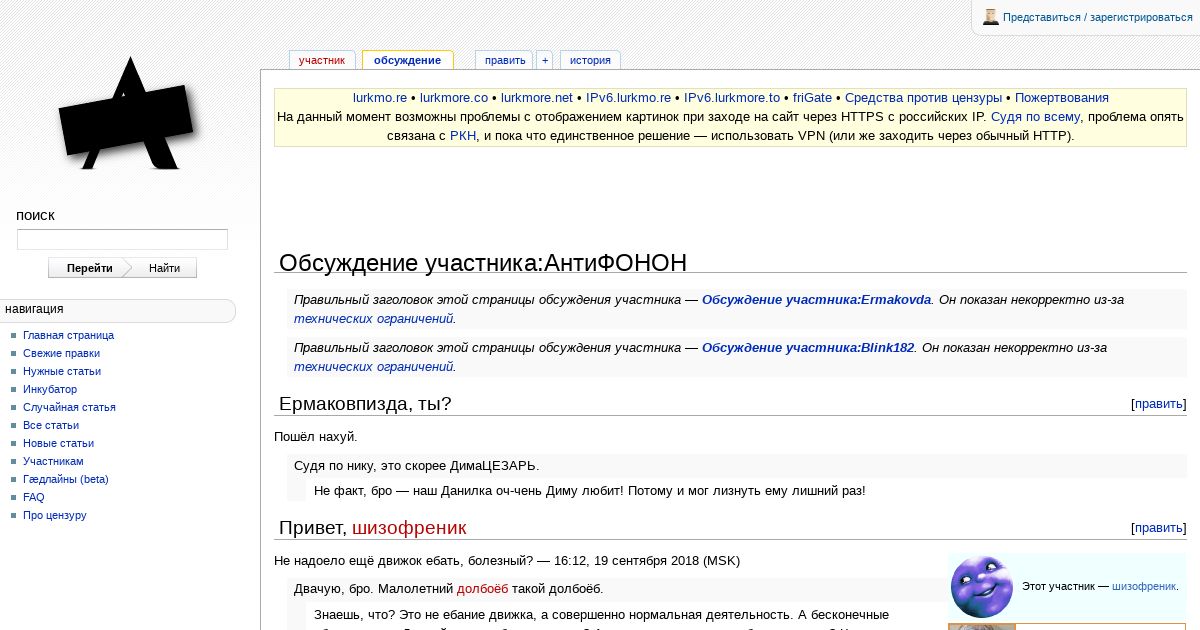This screenshot has height=630, width=1200.
Task: Edit the 'Привет, шизофреник' section
Action: click(1158, 528)
